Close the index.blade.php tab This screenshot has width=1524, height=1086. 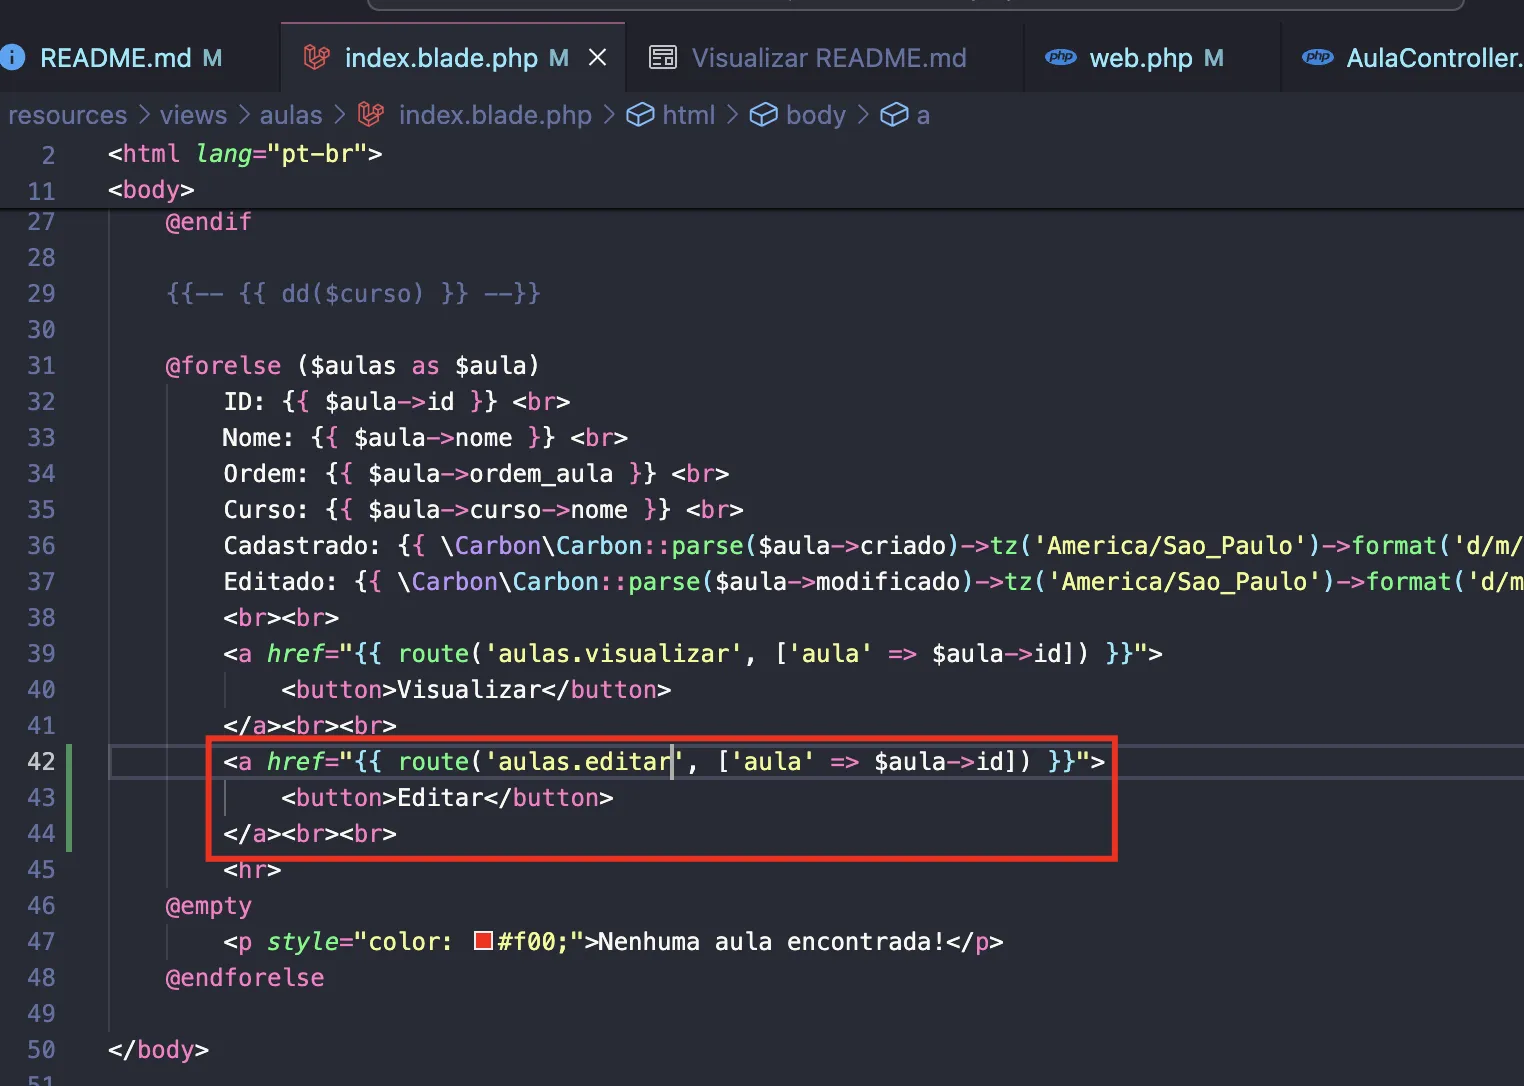(x=597, y=58)
